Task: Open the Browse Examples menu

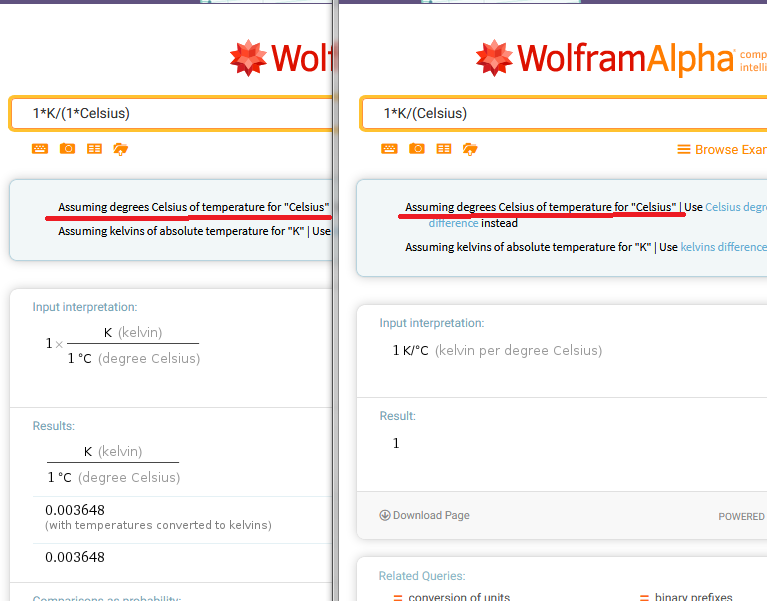Action: click(721, 149)
